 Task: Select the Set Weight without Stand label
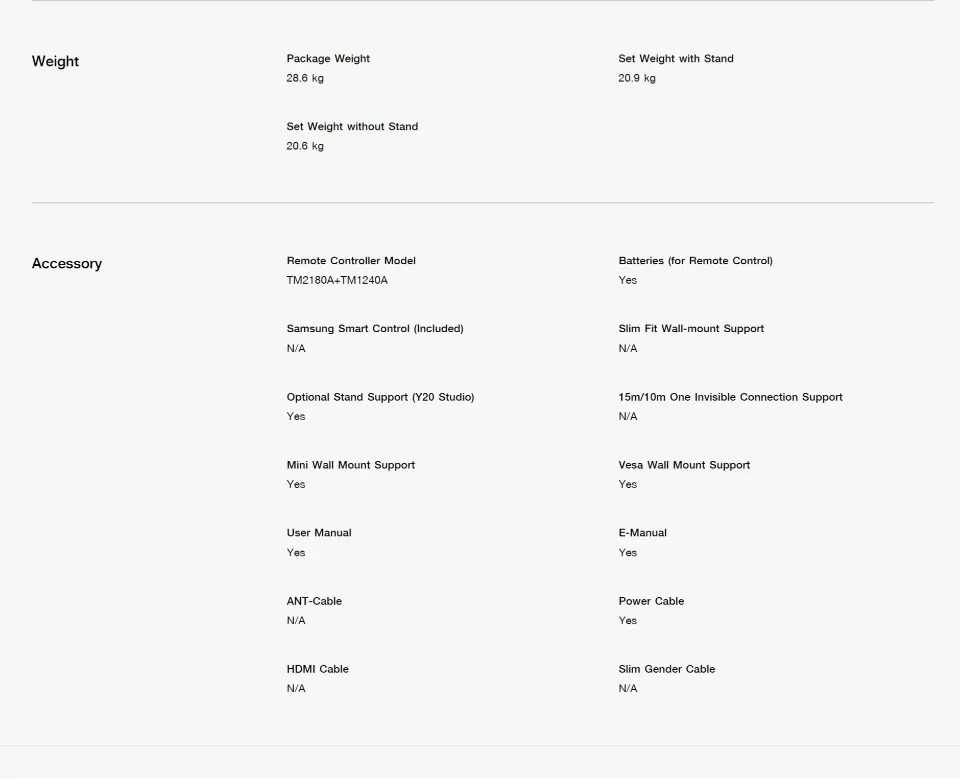(352, 127)
